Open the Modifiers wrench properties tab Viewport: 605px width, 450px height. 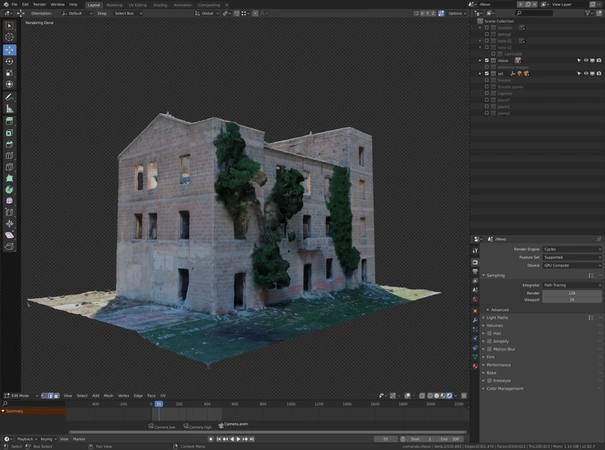(475, 320)
